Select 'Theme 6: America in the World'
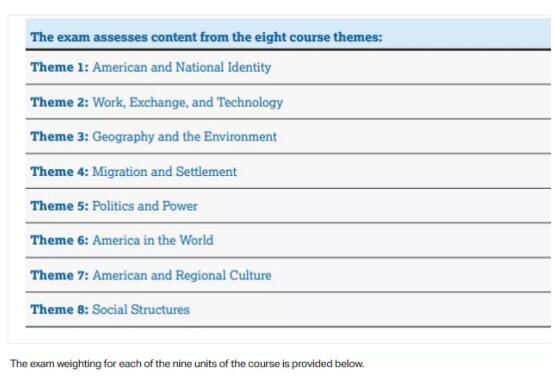Screen dimensions: 555x376 (x=288, y=240)
